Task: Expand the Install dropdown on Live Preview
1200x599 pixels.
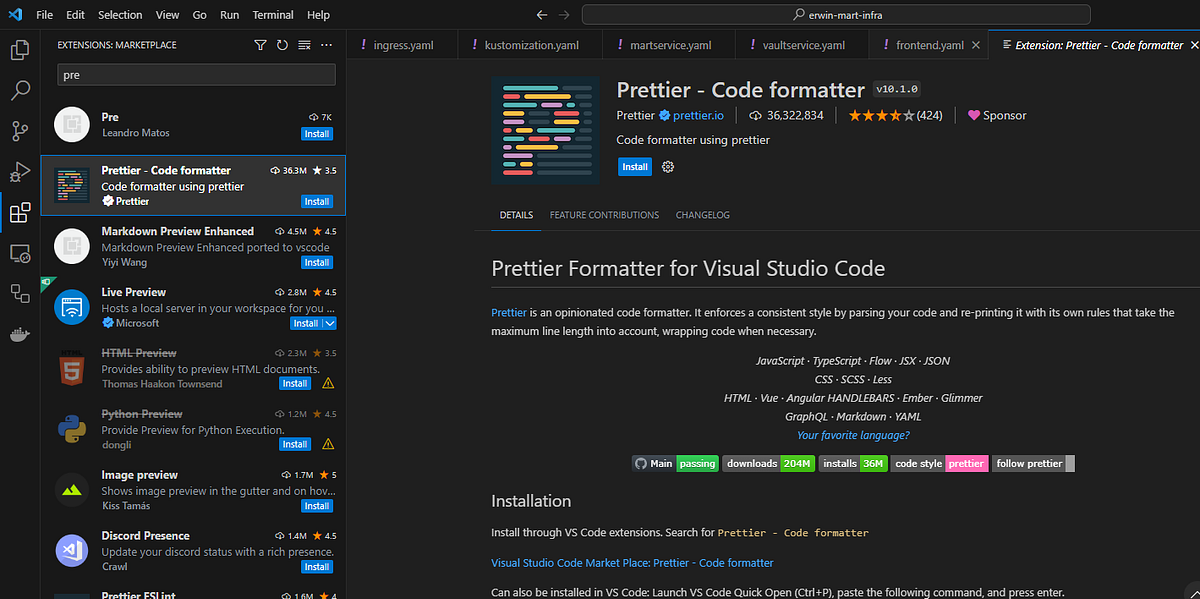Action: (x=331, y=322)
